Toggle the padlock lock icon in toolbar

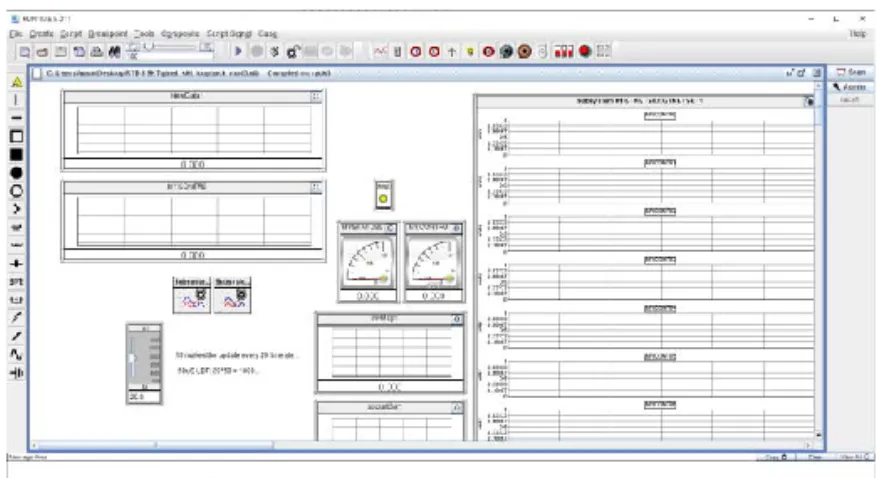293,52
